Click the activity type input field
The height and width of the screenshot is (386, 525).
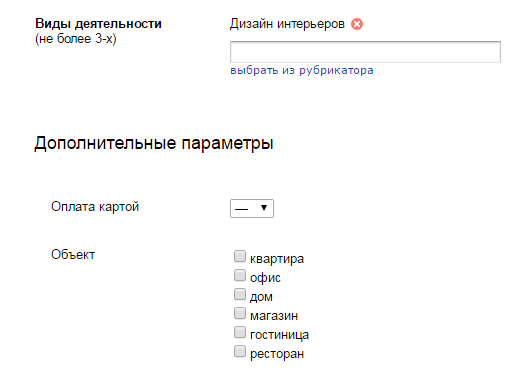365,52
